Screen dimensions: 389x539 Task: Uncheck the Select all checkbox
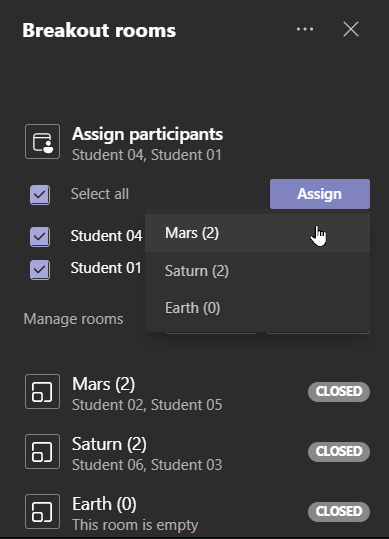(x=40, y=195)
